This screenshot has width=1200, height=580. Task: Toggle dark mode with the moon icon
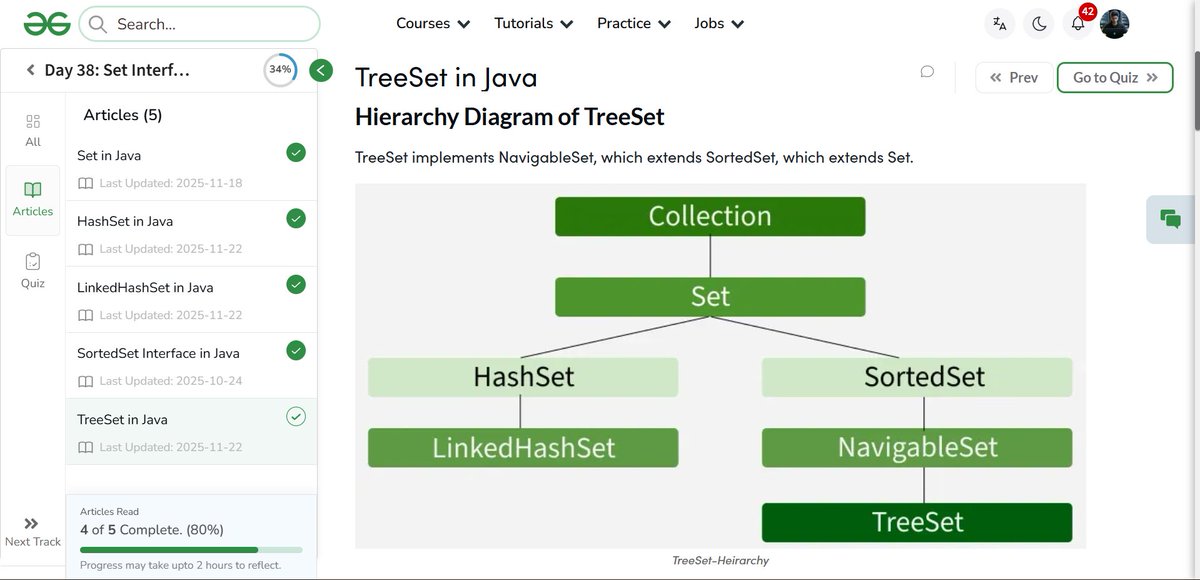pyautogui.click(x=1039, y=22)
